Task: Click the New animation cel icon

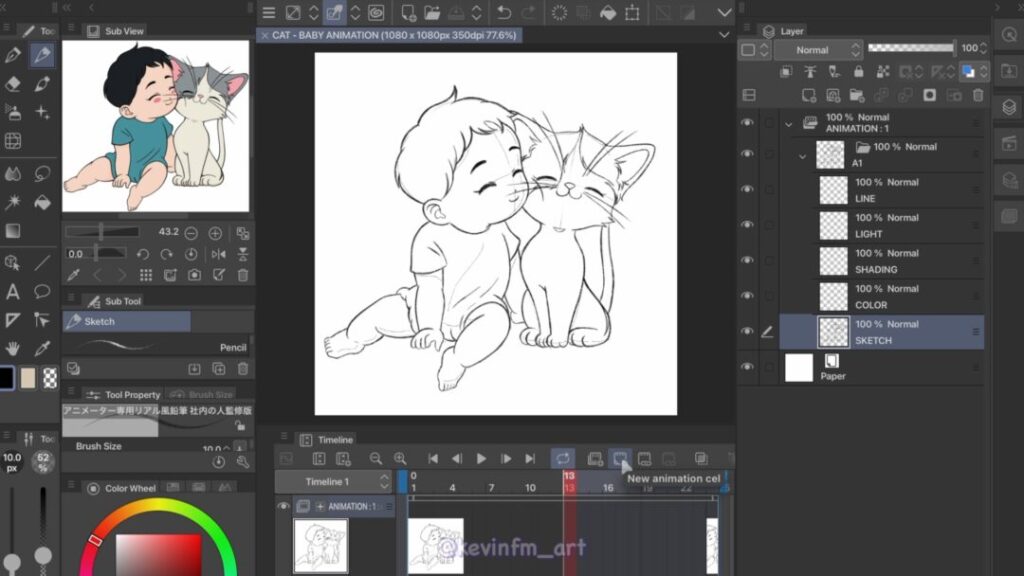Action: (620, 459)
